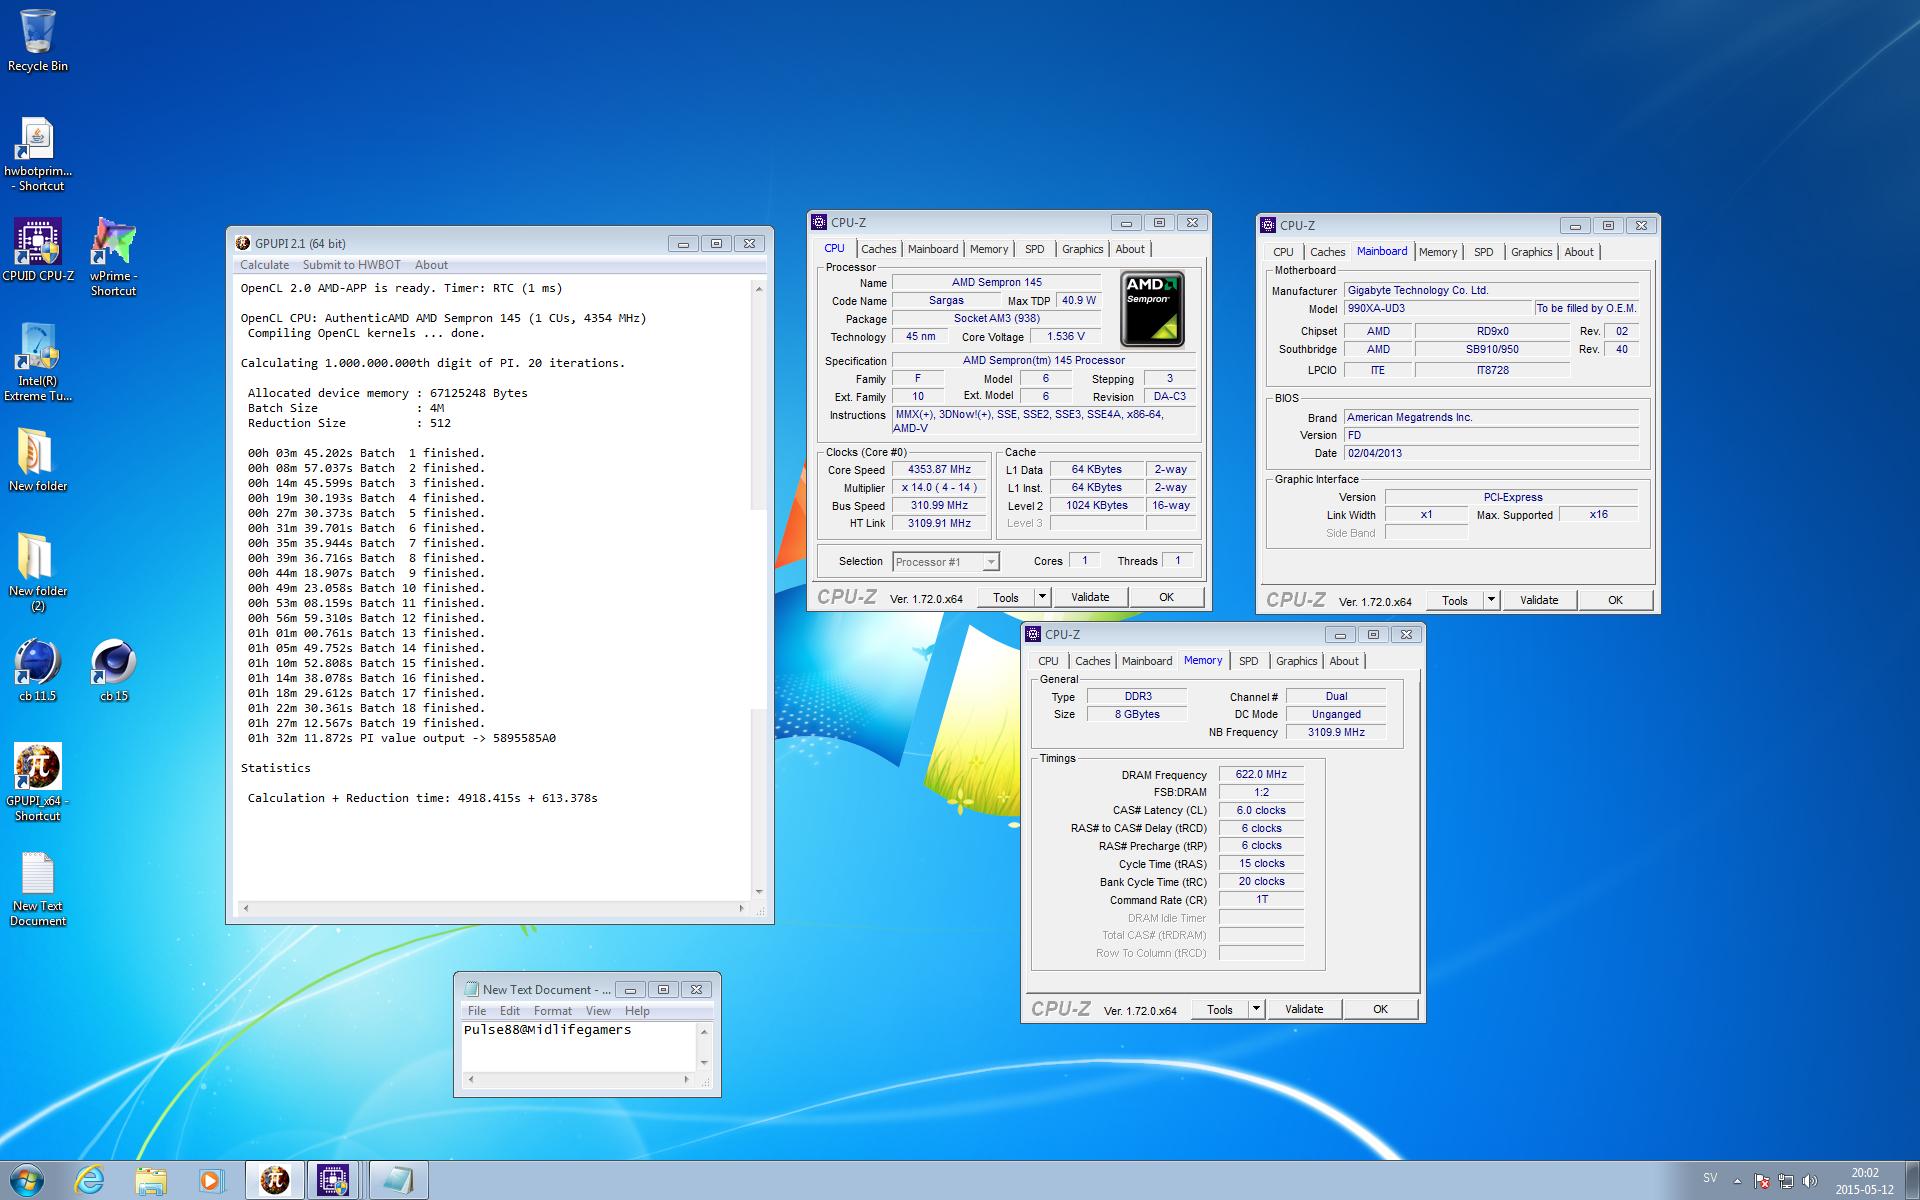
Task: Open Windows Explorer from taskbar
Action: tap(150, 1181)
